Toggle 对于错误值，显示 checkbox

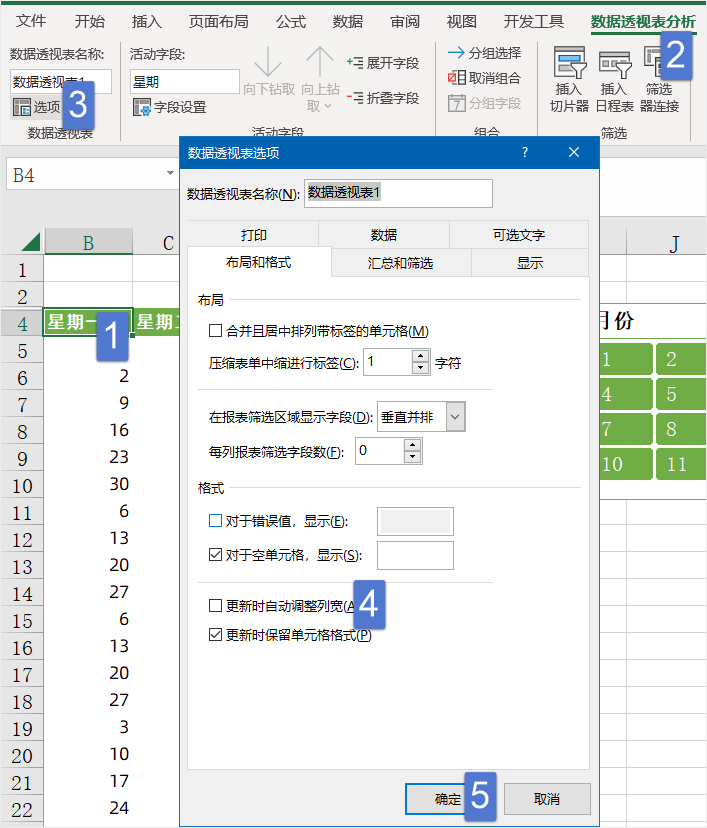point(215,521)
